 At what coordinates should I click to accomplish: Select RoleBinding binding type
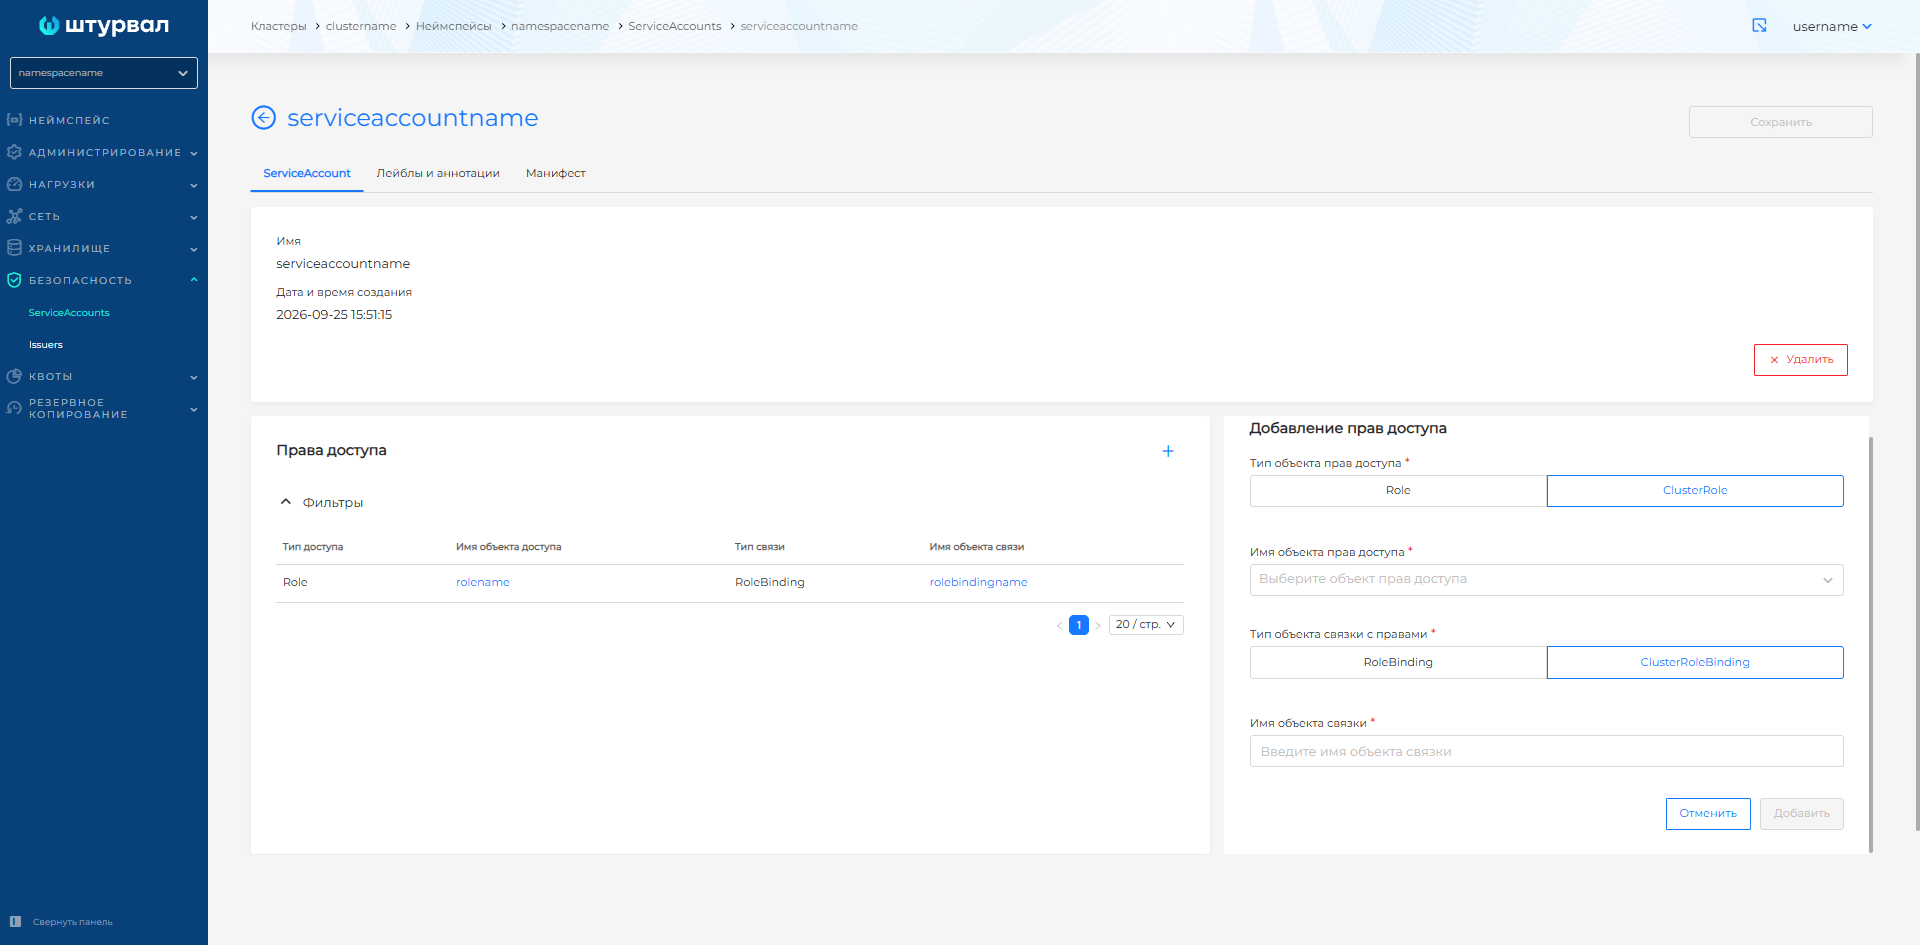(x=1398, y=663)
